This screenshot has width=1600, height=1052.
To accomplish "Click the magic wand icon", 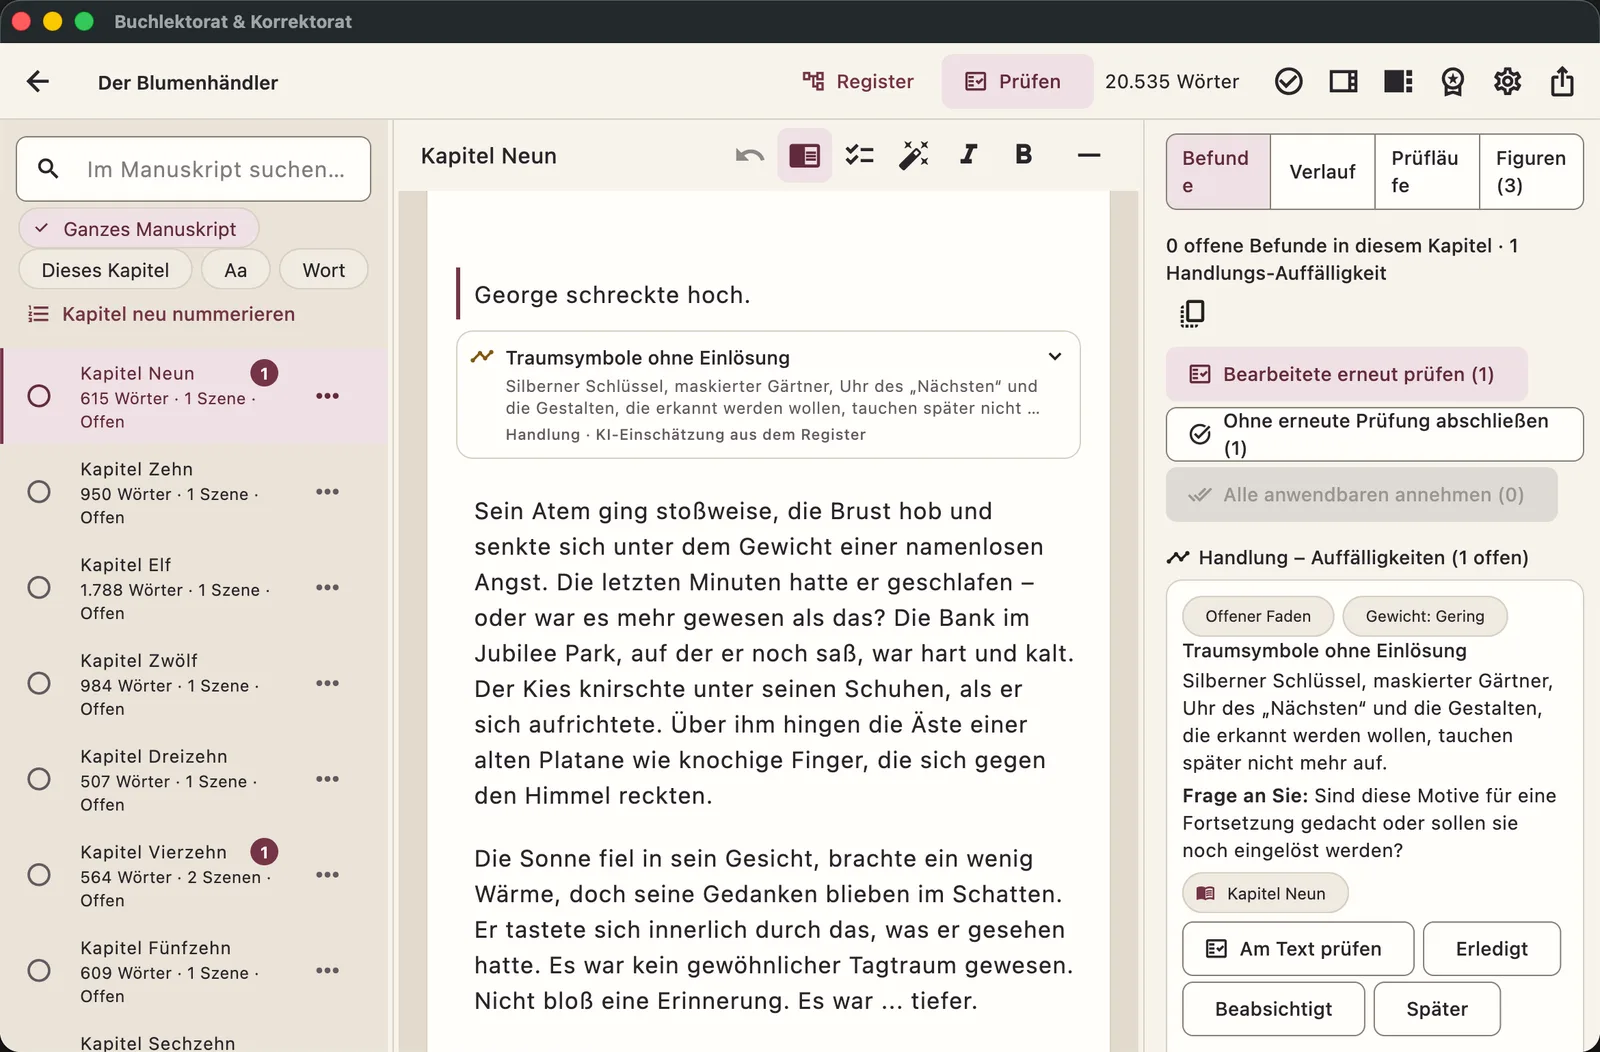I will tap(914, 155).
